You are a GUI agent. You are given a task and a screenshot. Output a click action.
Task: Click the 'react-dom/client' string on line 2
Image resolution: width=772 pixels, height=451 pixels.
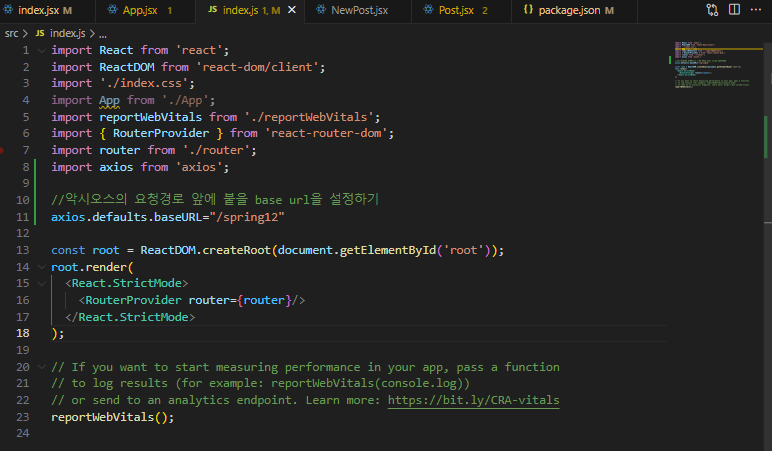[x=257, y=67]
